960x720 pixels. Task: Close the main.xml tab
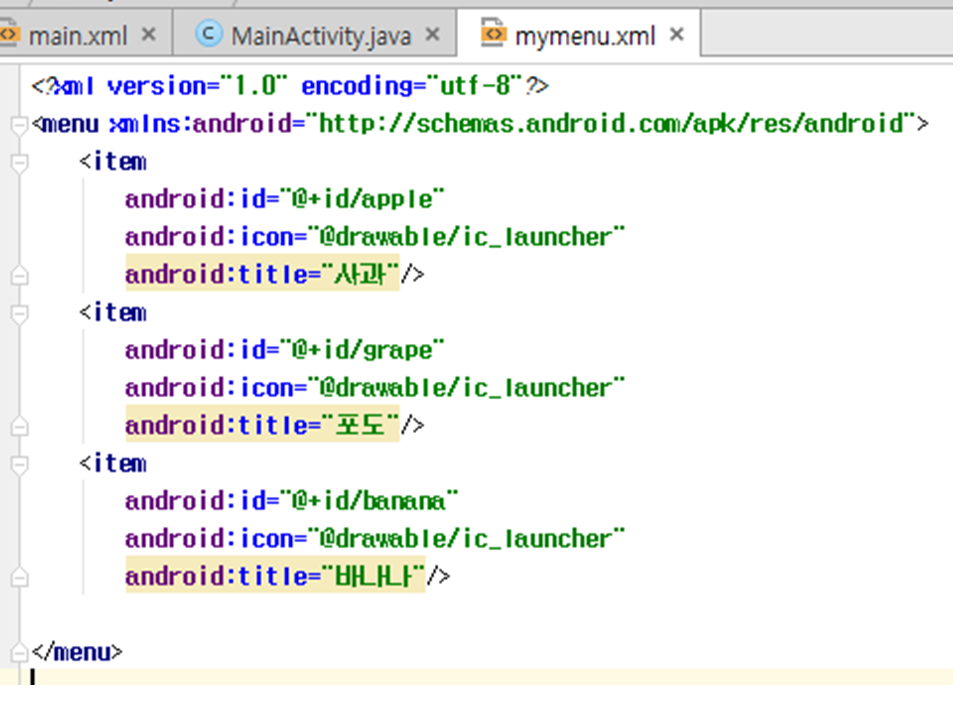coord(148,34)
